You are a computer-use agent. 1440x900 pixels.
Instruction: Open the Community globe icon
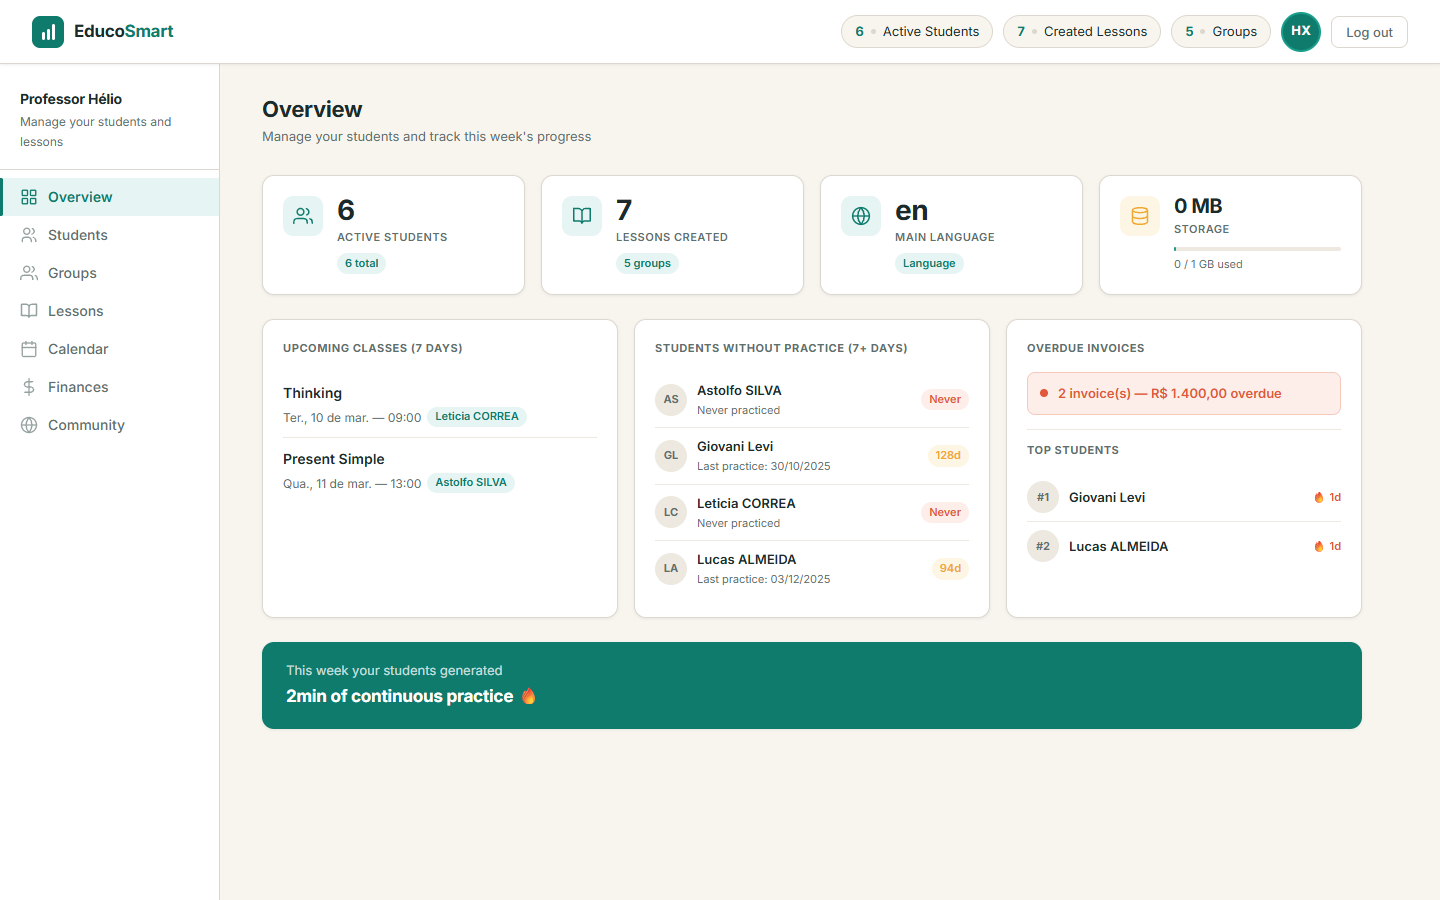pos(31,424)
